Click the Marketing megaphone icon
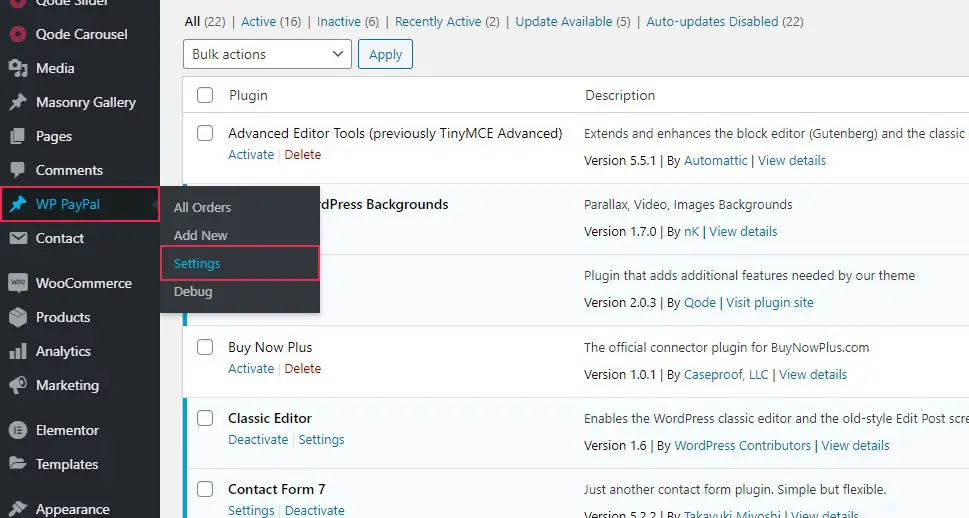Viewport: 969px width, 518px height. 18,385
